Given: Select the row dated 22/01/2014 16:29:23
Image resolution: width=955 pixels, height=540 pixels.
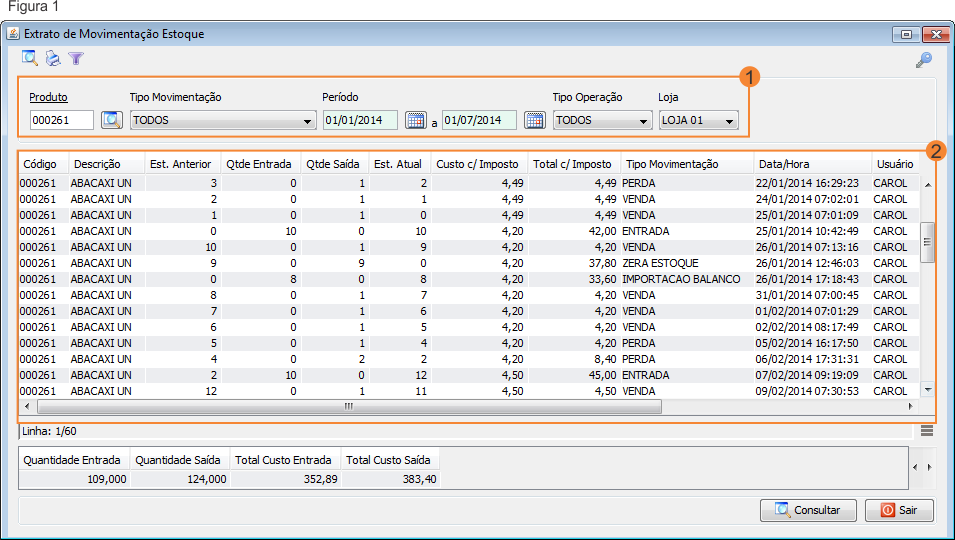Looking at the screenshot, I should click(469, 183).
